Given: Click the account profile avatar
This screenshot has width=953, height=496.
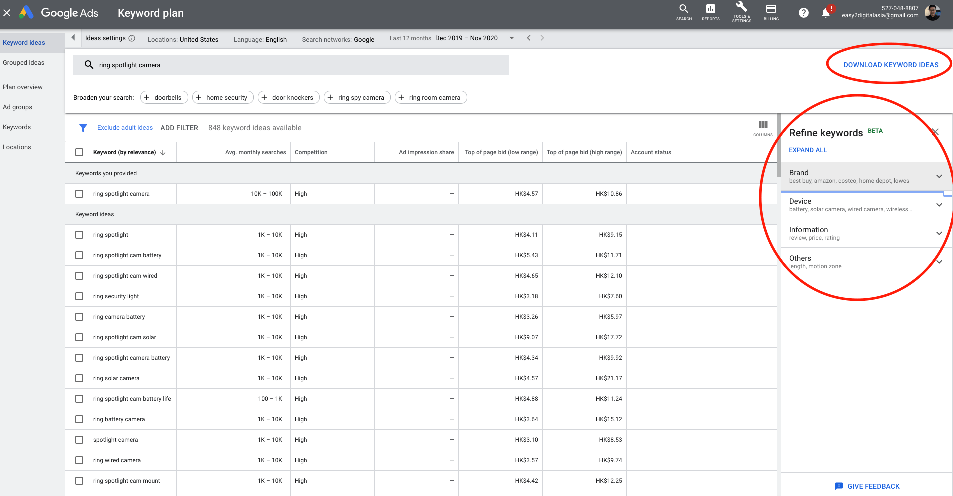Looking at the screenshot, I should pyautogui.click(x=932, y=13).
